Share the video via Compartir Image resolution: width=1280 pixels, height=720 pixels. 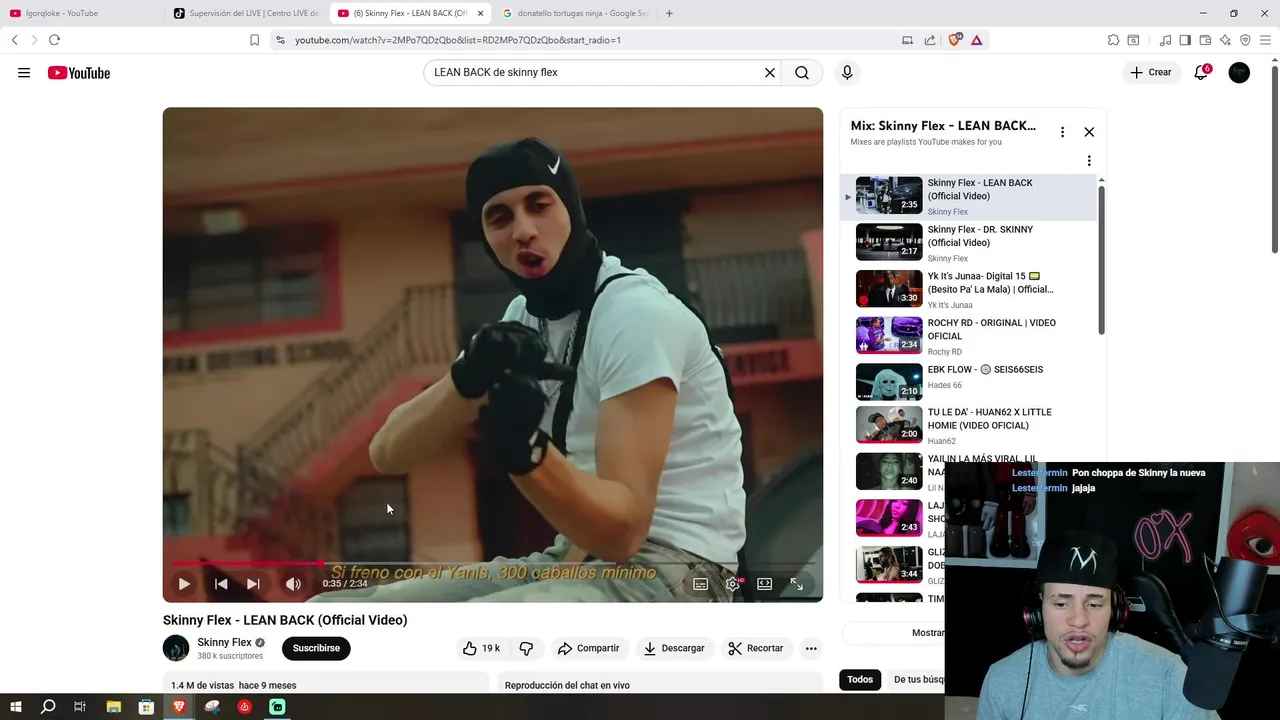coord(589,648)
